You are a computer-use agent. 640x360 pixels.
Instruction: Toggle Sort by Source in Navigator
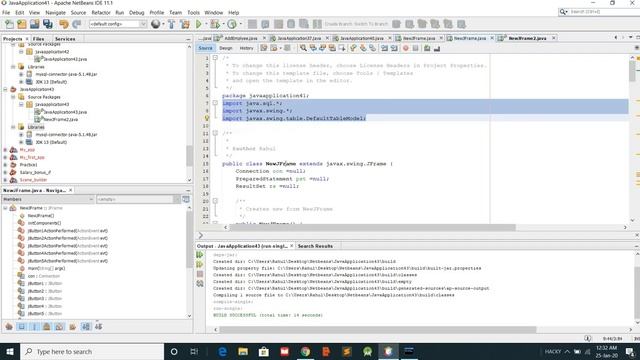point(98,327)
